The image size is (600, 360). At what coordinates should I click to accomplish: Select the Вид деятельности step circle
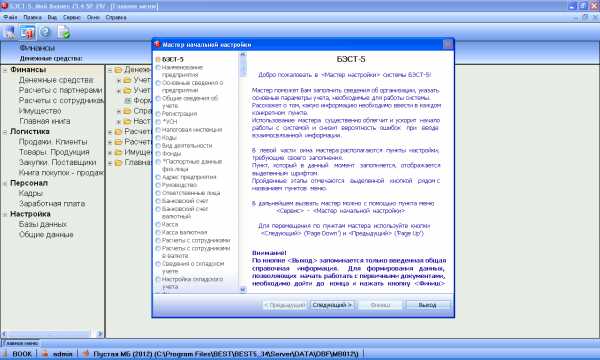point(158,146)
